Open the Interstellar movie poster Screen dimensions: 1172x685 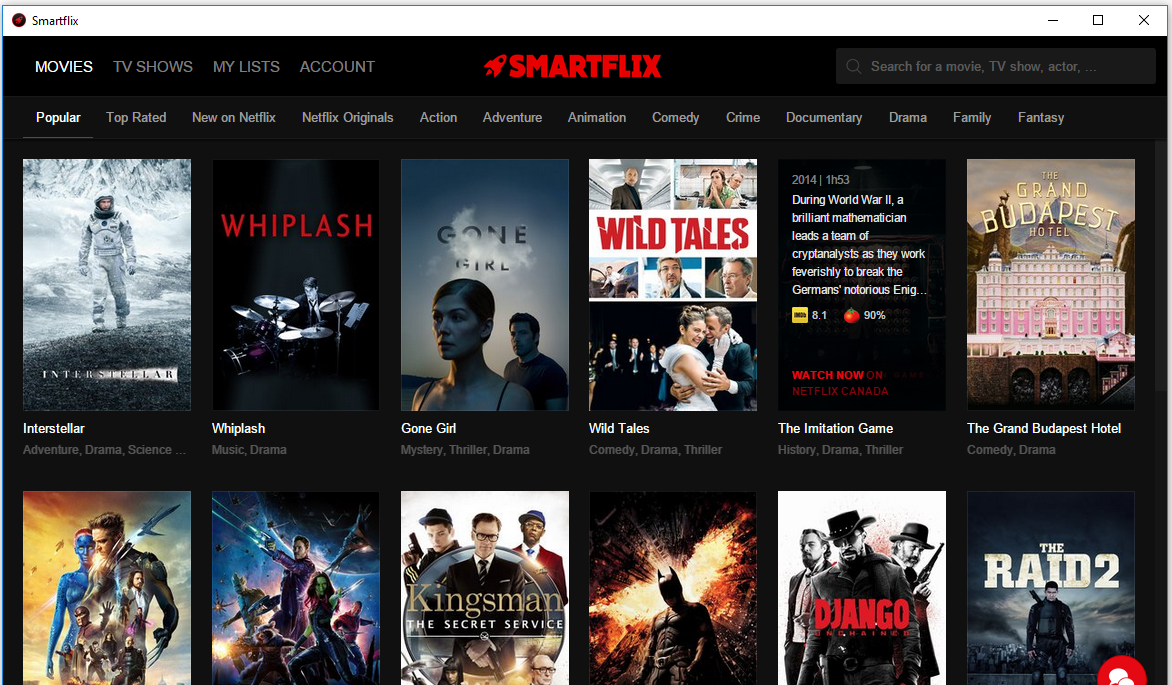[107, 284]
